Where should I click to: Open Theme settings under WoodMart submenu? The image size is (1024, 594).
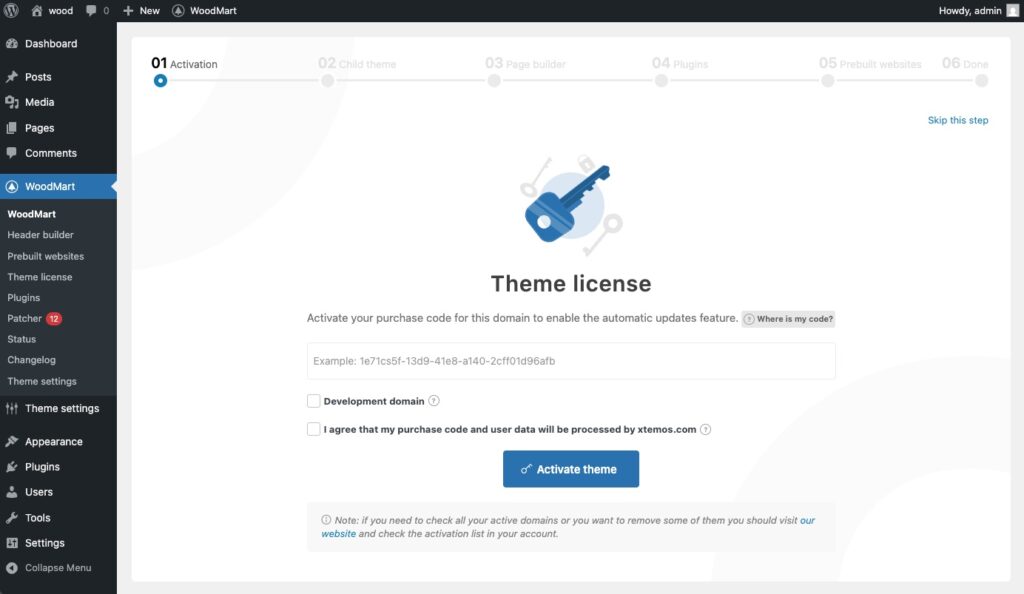[42, 381]
